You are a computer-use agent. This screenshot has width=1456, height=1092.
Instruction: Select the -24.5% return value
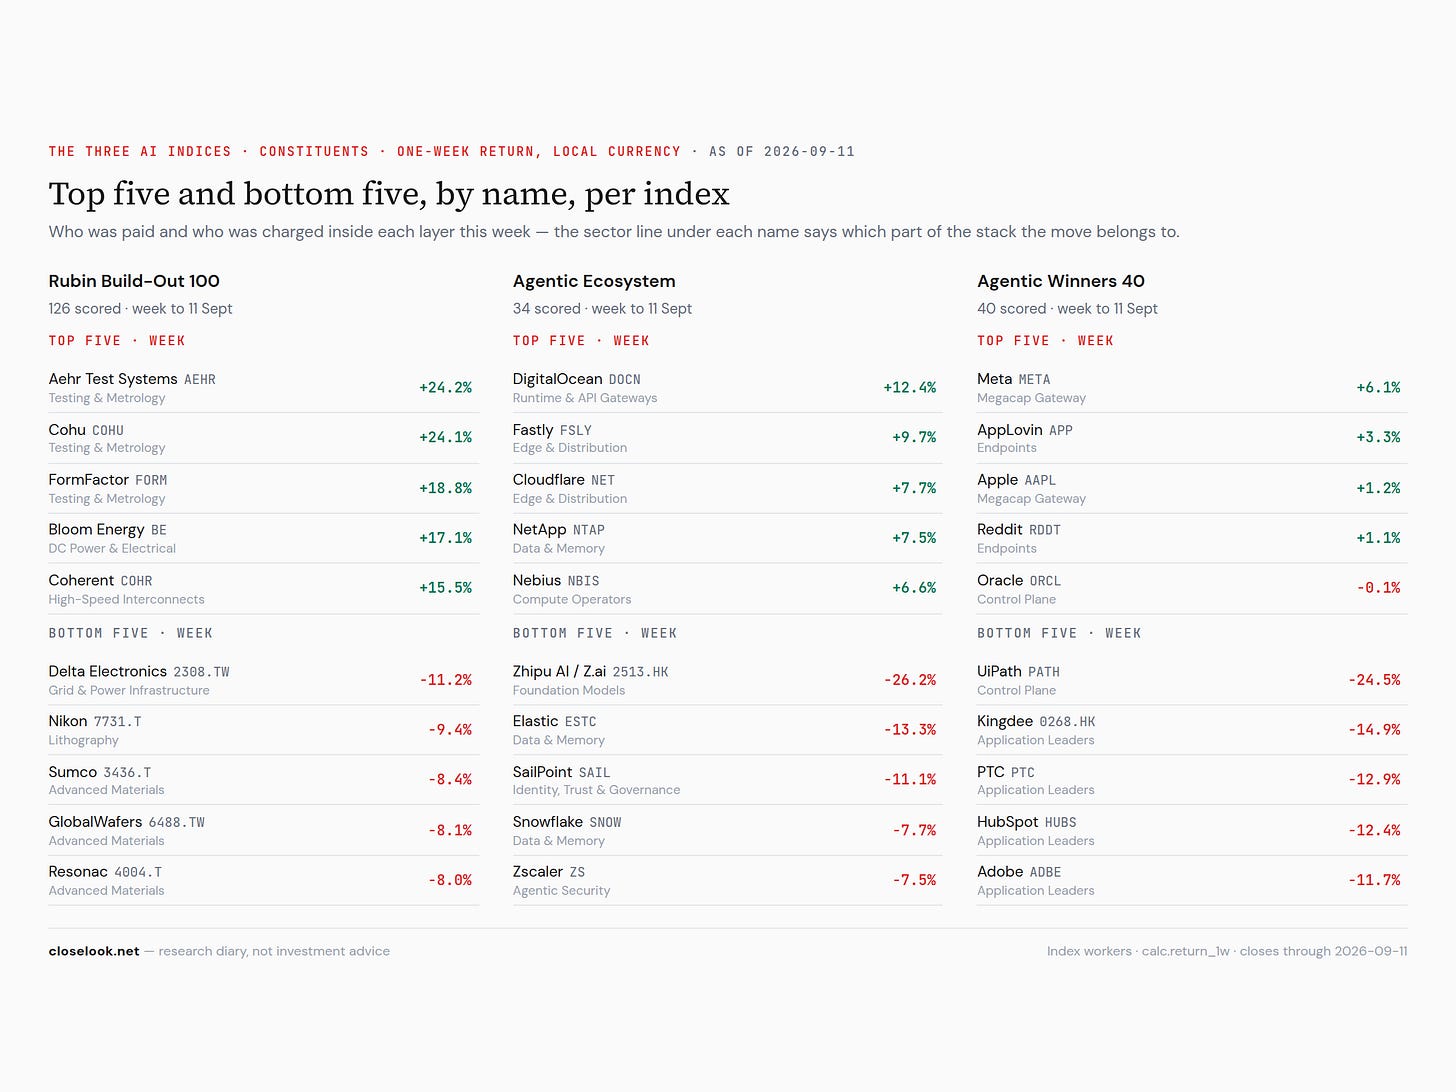1374,680
